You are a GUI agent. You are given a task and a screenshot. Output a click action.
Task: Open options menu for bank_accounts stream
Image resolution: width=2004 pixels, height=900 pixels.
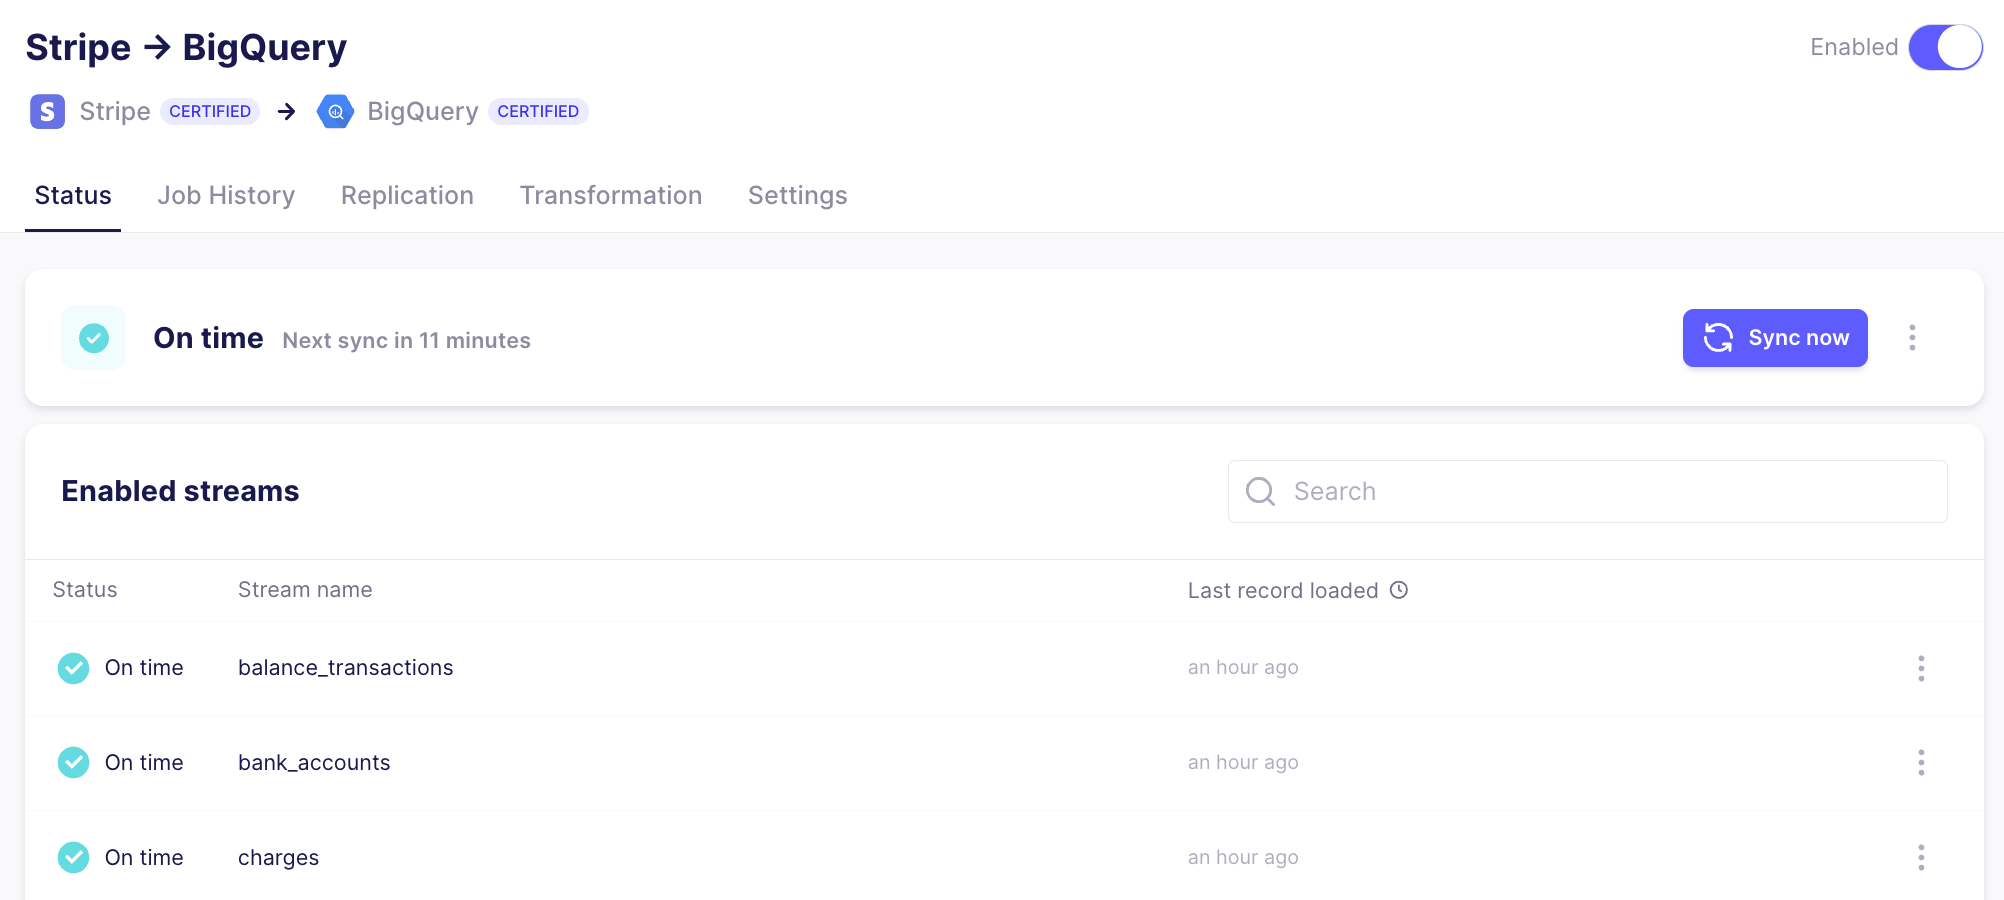1921,763
